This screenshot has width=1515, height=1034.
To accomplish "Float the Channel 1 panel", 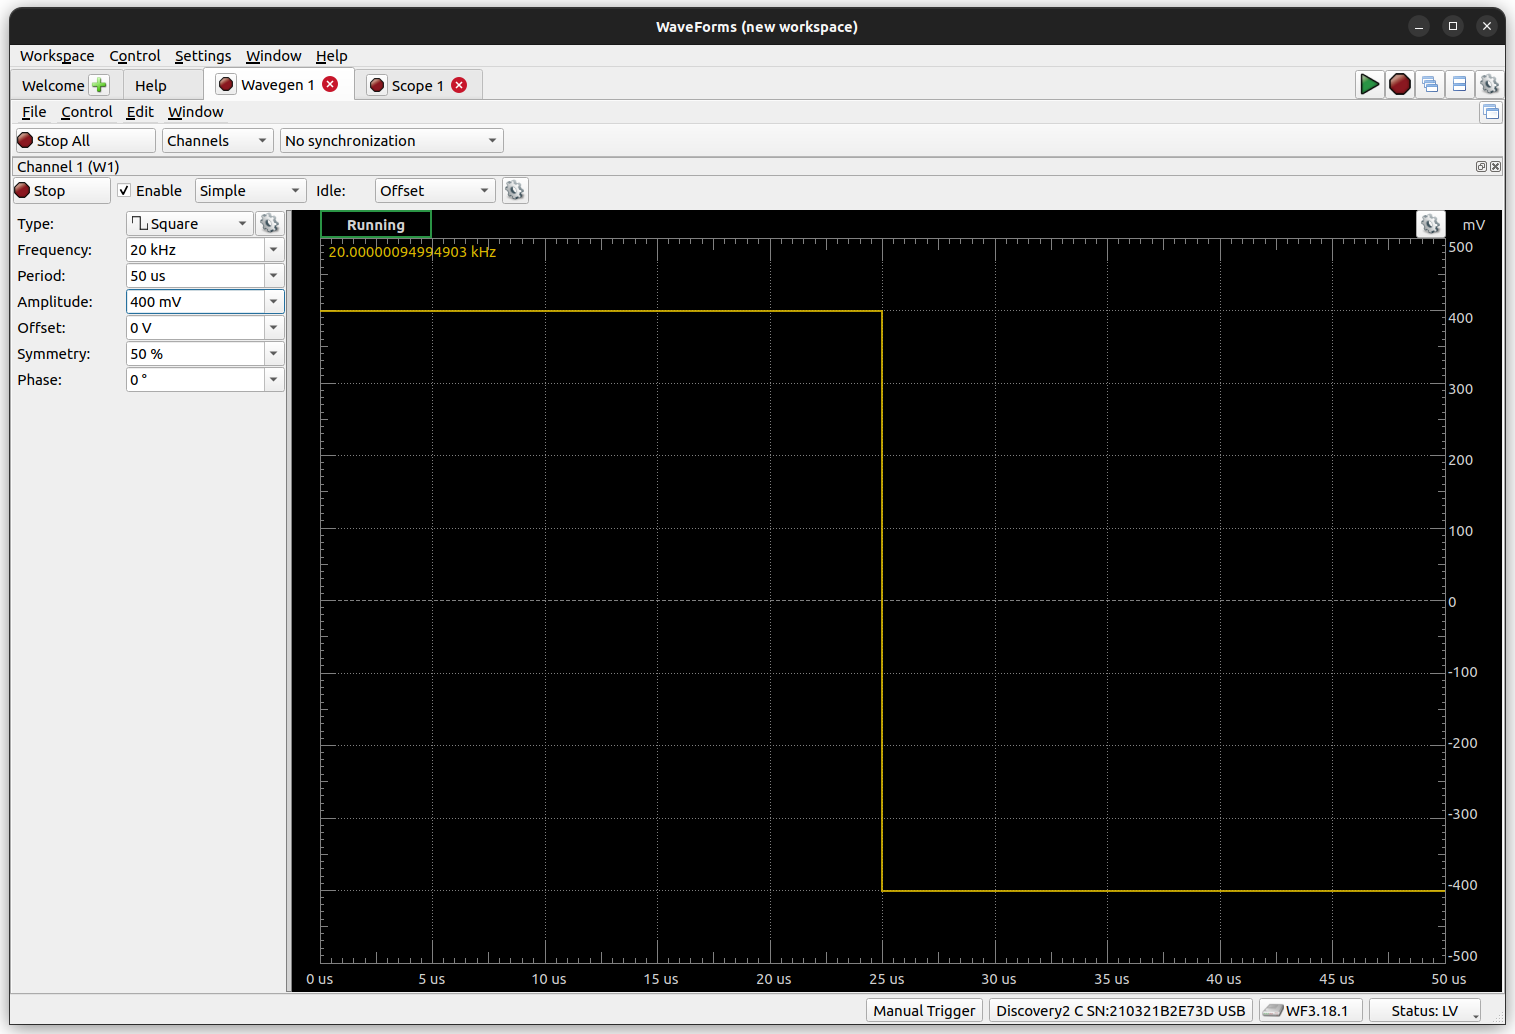I will [x=1481, y=167].
